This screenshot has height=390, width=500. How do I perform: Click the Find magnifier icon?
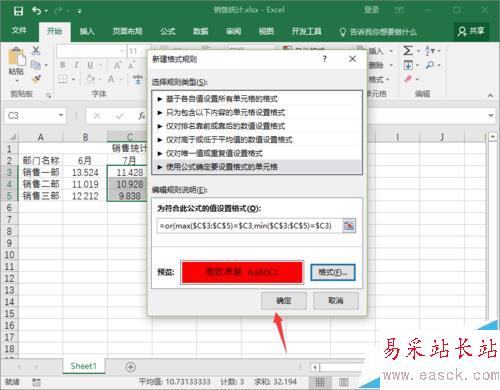point(430,65)
